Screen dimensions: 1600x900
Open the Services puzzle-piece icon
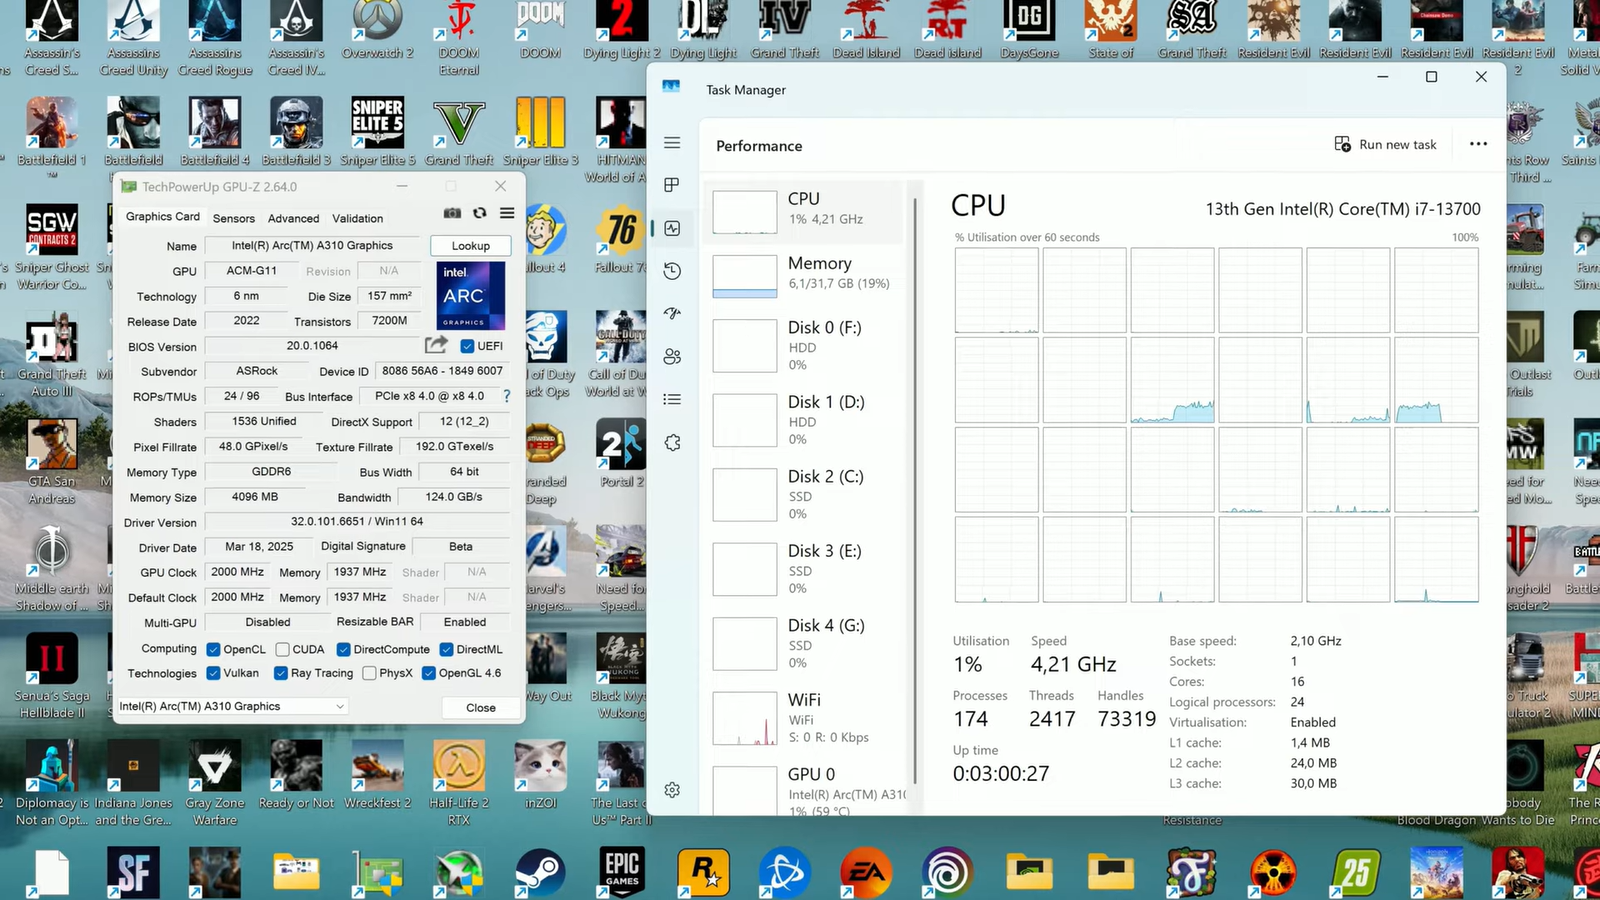click(672, 442)
